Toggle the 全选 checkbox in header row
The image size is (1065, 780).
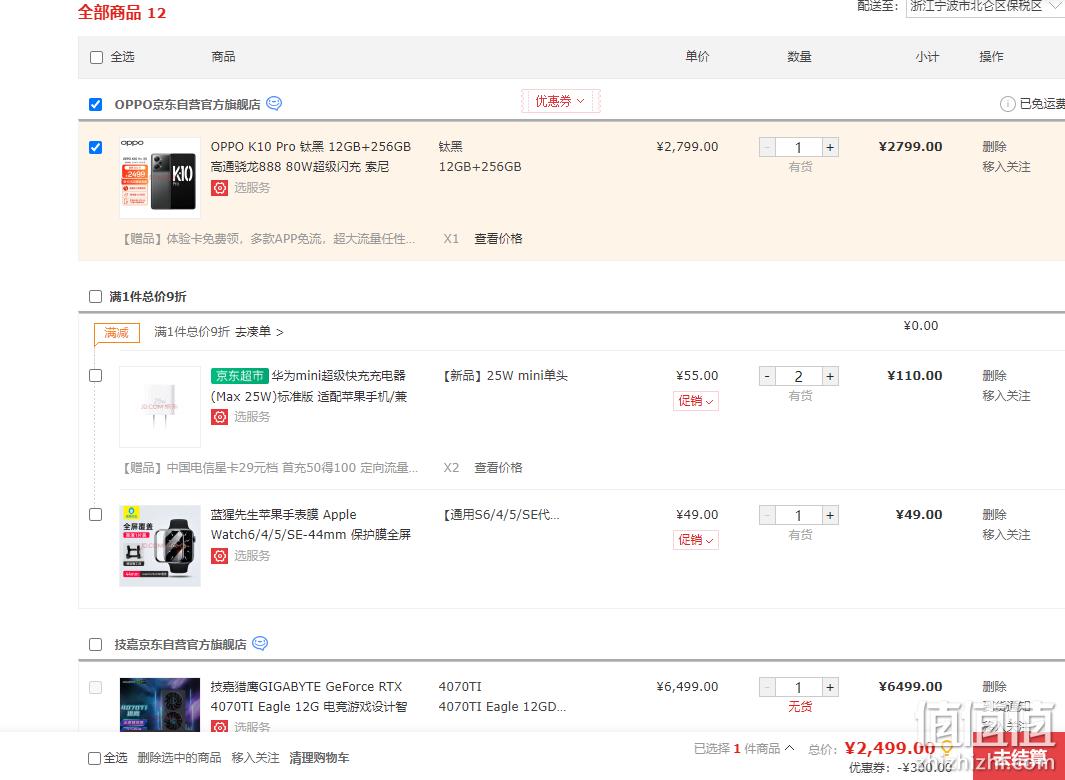[96, 57]
